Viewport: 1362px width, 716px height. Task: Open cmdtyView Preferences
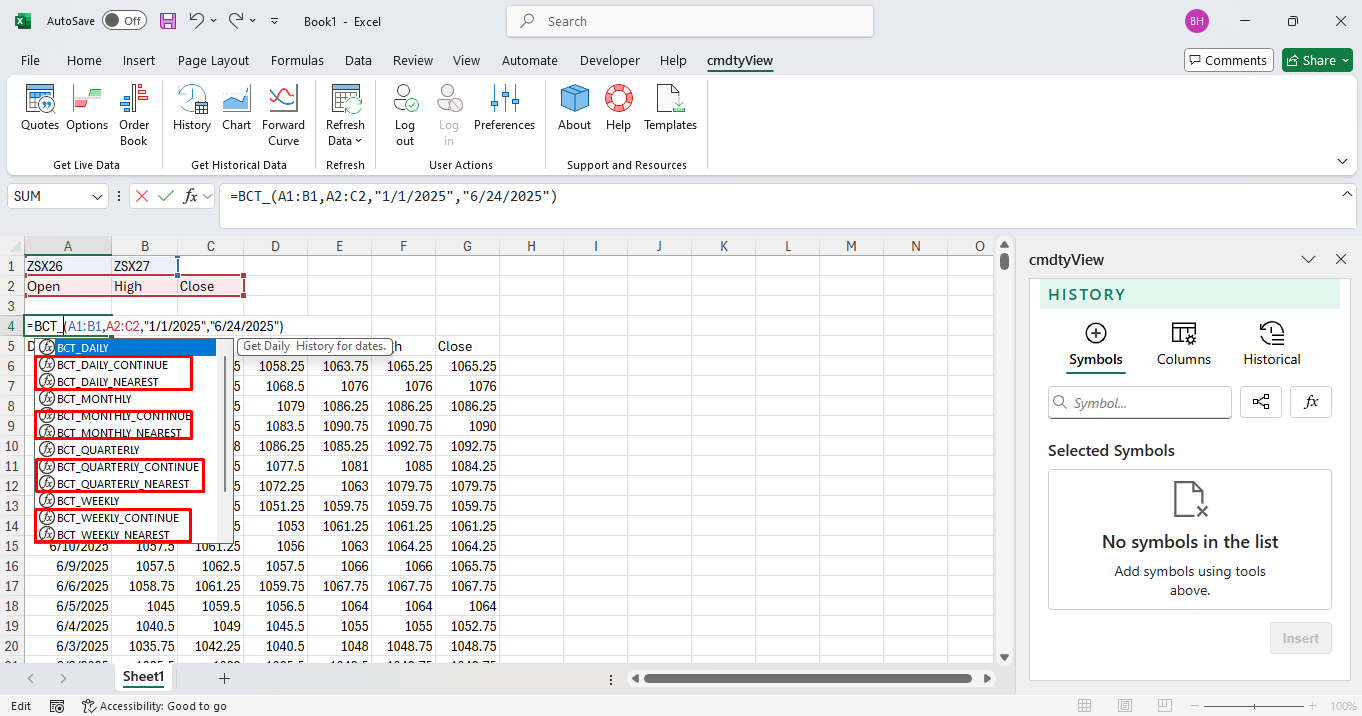(x=504, y=110)
